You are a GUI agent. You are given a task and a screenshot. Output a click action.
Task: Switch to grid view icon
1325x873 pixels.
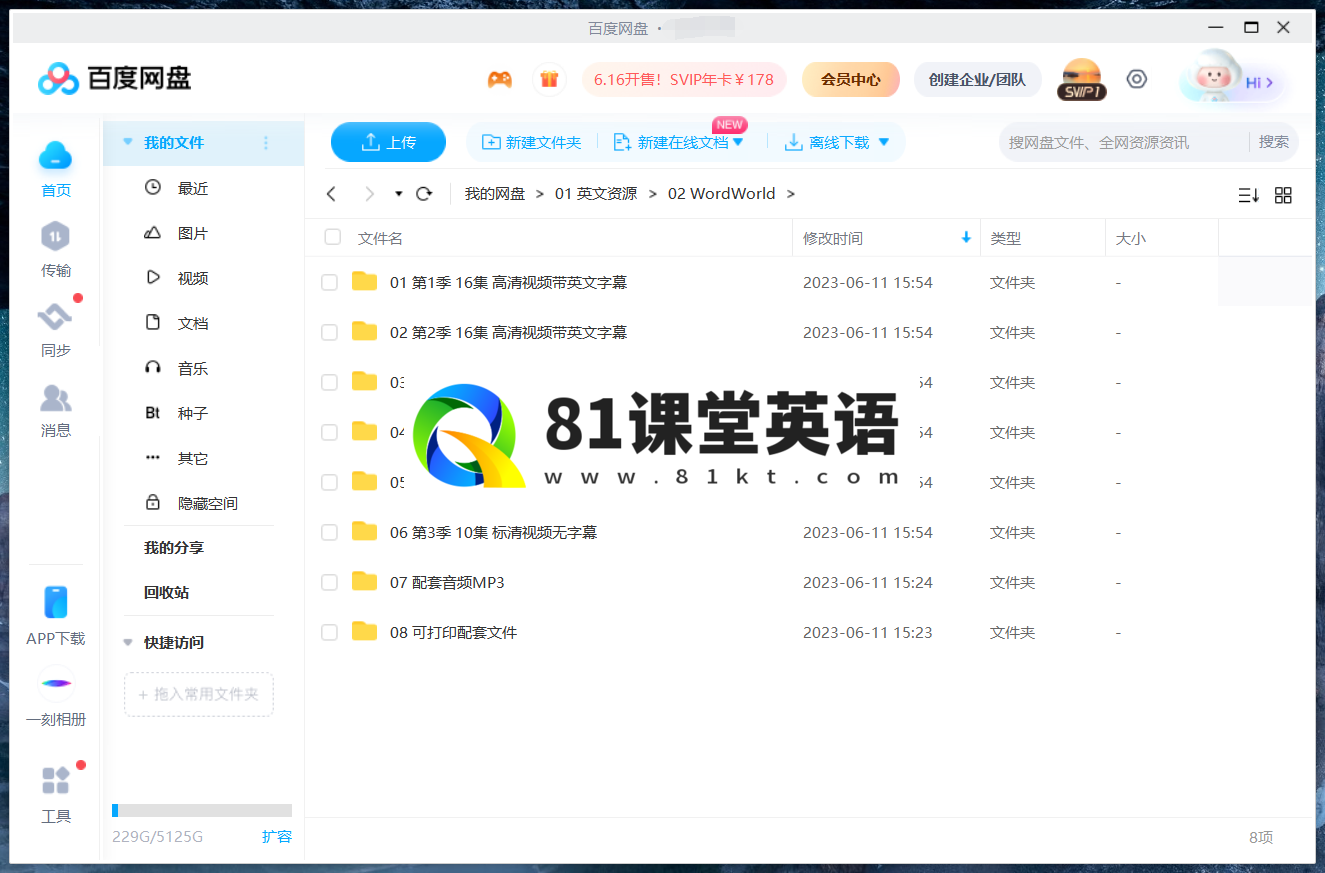coord(1283,195)
